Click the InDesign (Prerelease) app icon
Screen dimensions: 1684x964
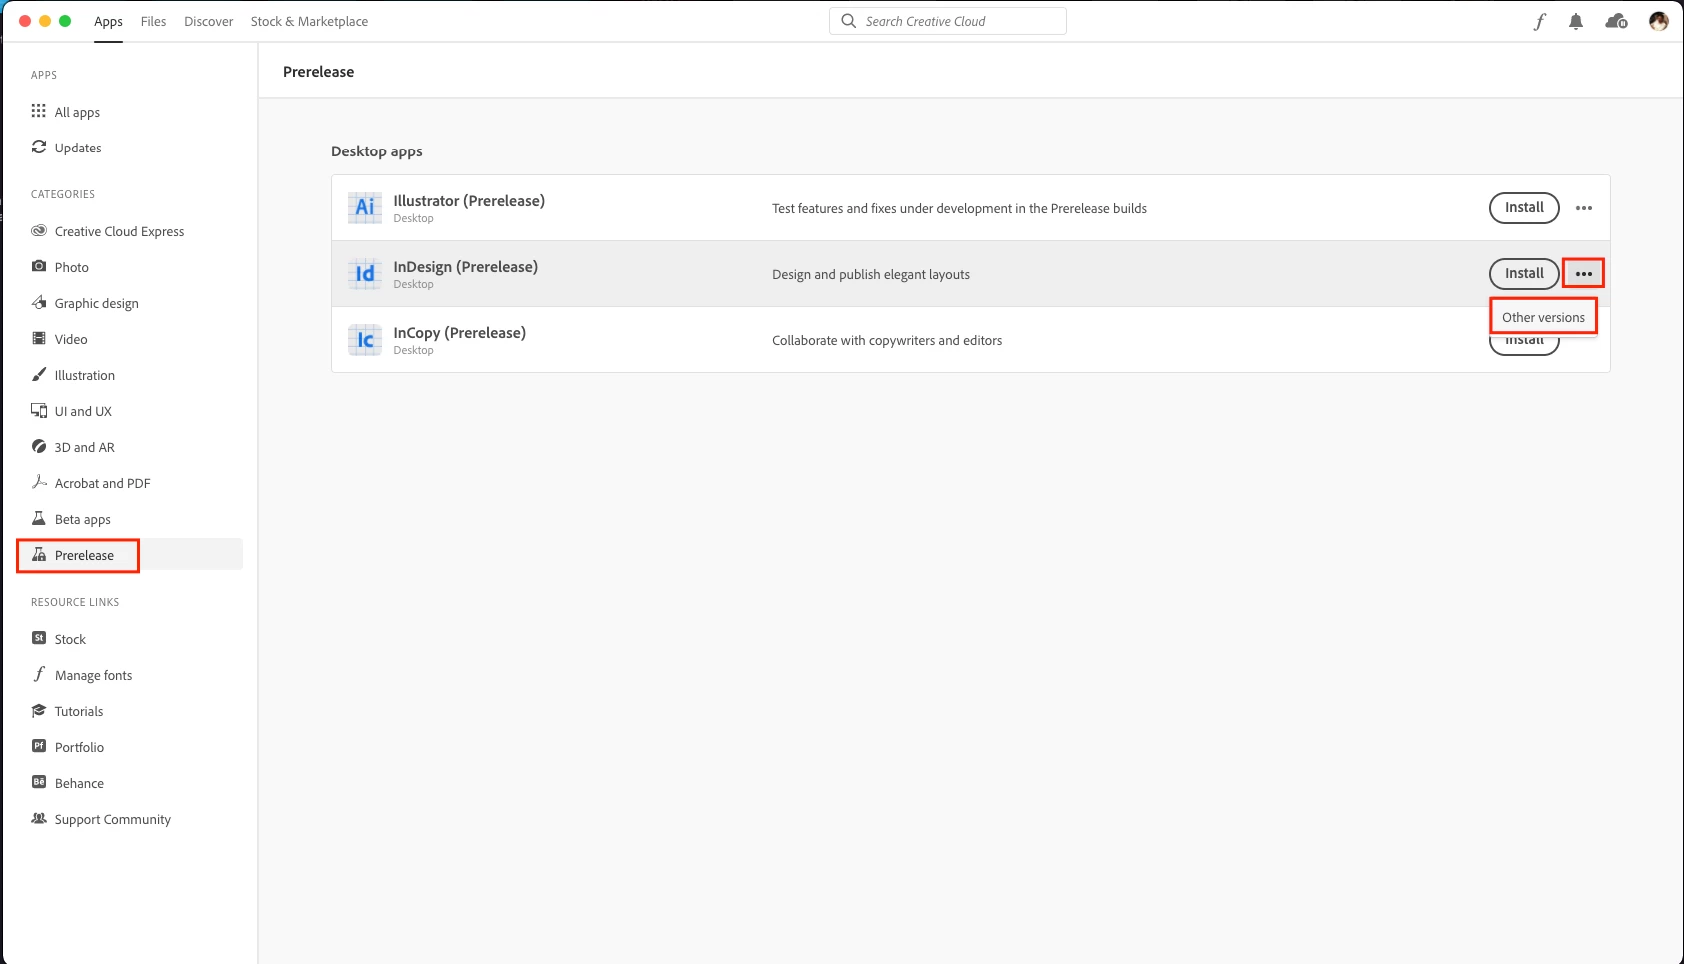pyautogui.click(x=365, y=273)
